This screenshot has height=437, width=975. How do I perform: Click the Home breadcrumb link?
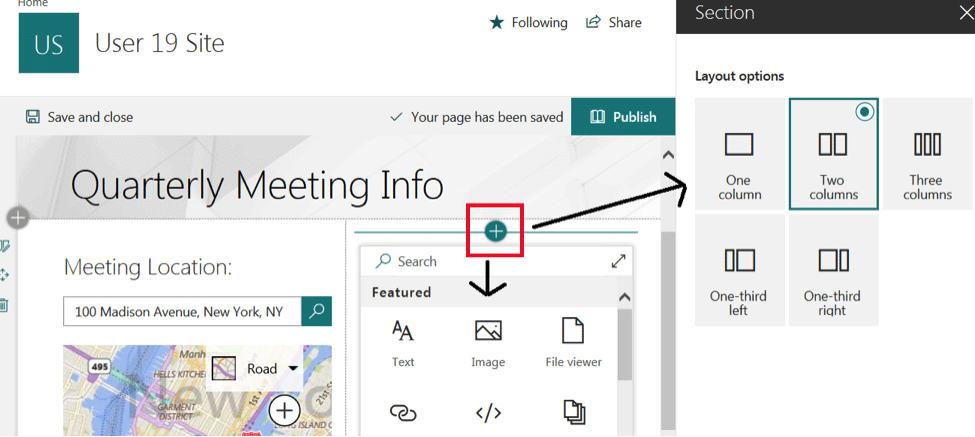pos(32,3)
